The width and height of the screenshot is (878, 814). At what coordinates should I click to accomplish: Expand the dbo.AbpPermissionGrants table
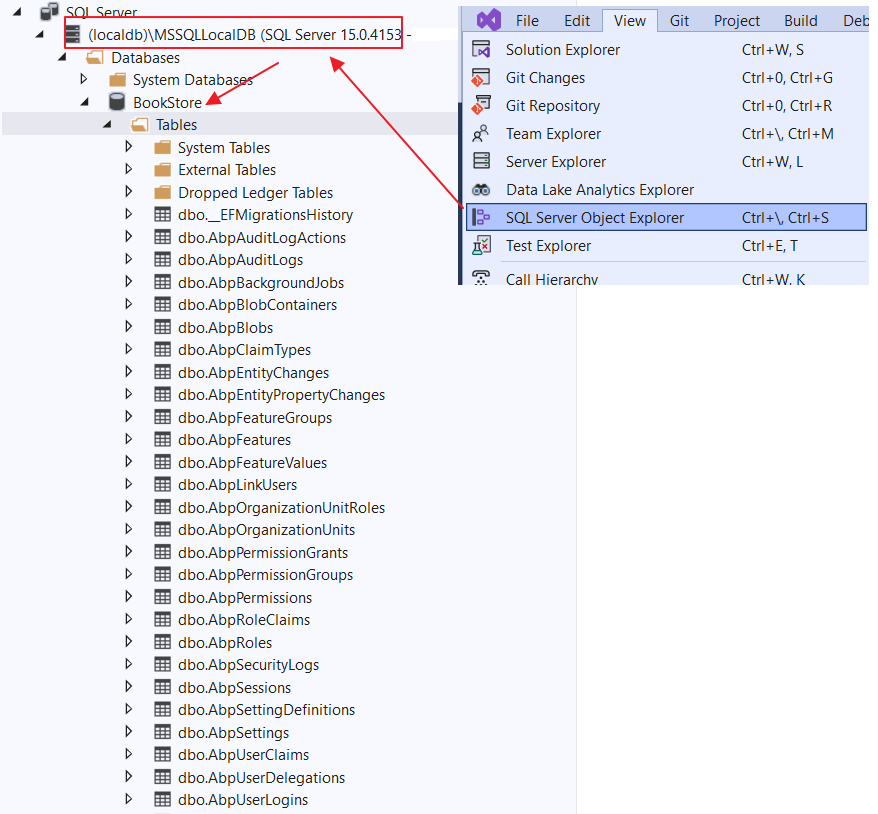128,551
